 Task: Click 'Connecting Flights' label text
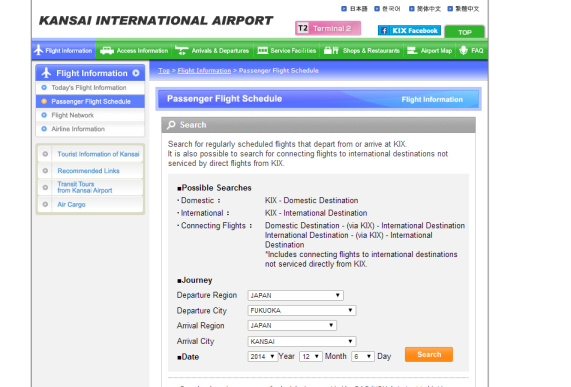(213, 226)
